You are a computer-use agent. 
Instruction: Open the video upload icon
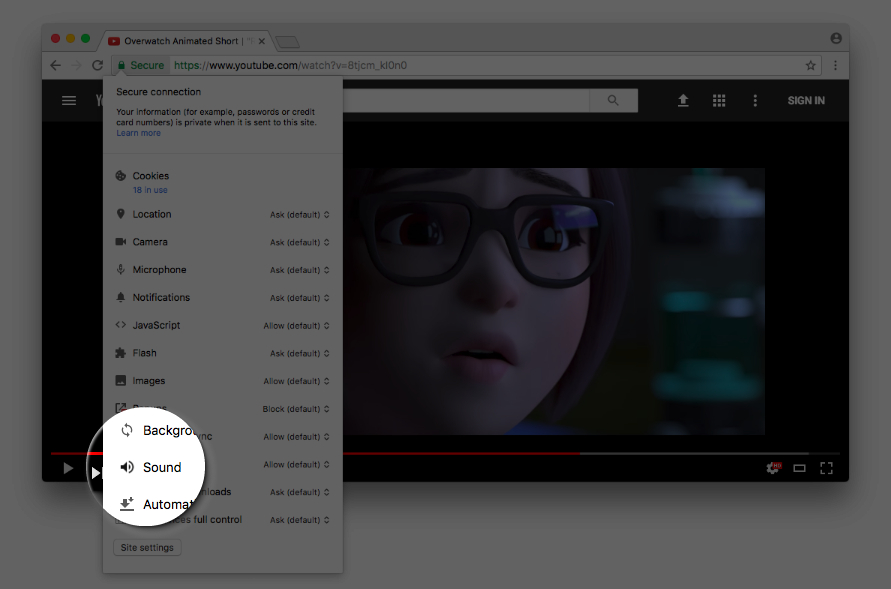683,100
